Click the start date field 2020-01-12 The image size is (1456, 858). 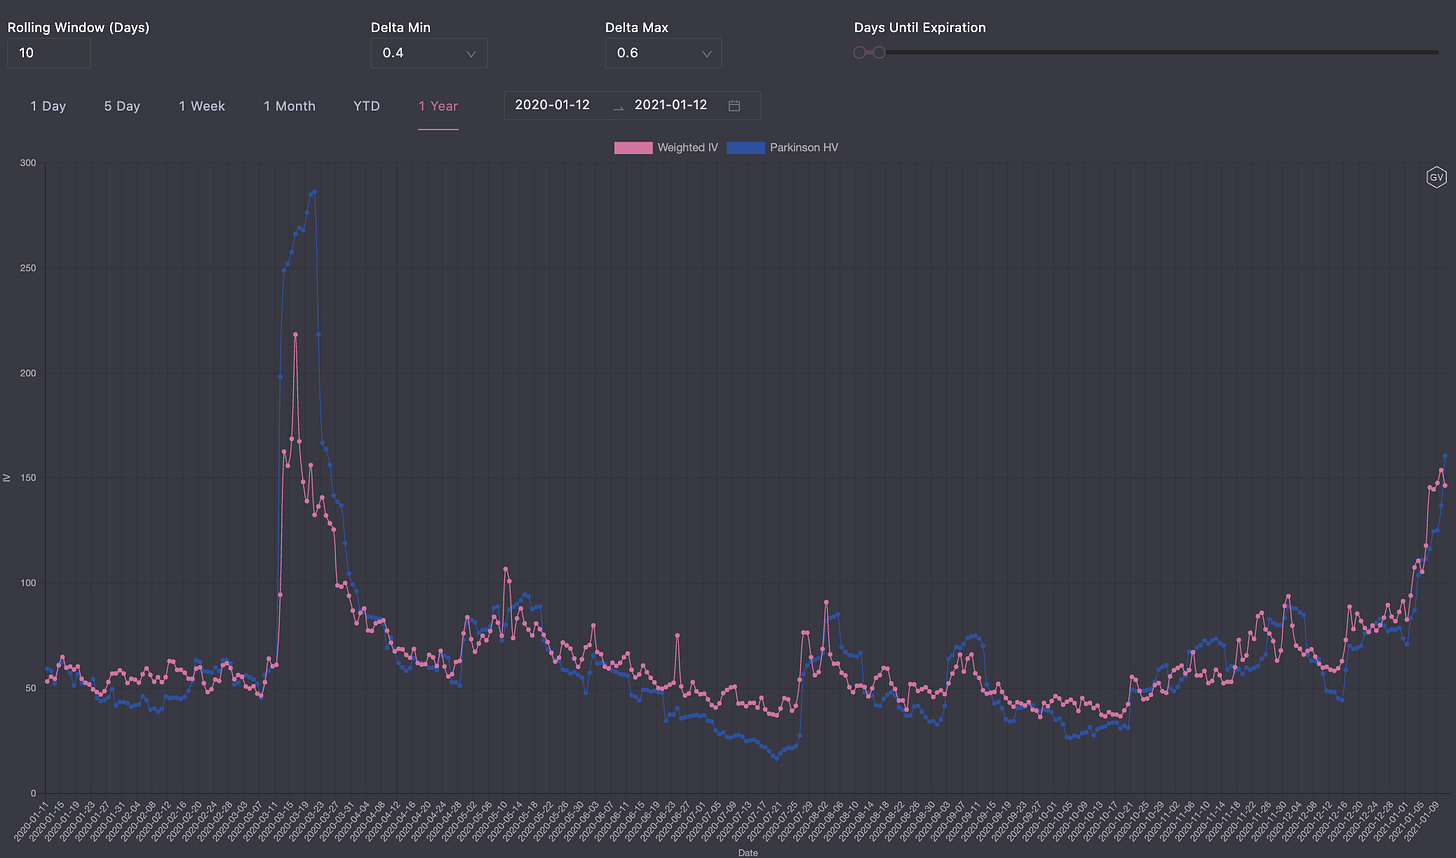pyautogui.click(x=553, y=105)
